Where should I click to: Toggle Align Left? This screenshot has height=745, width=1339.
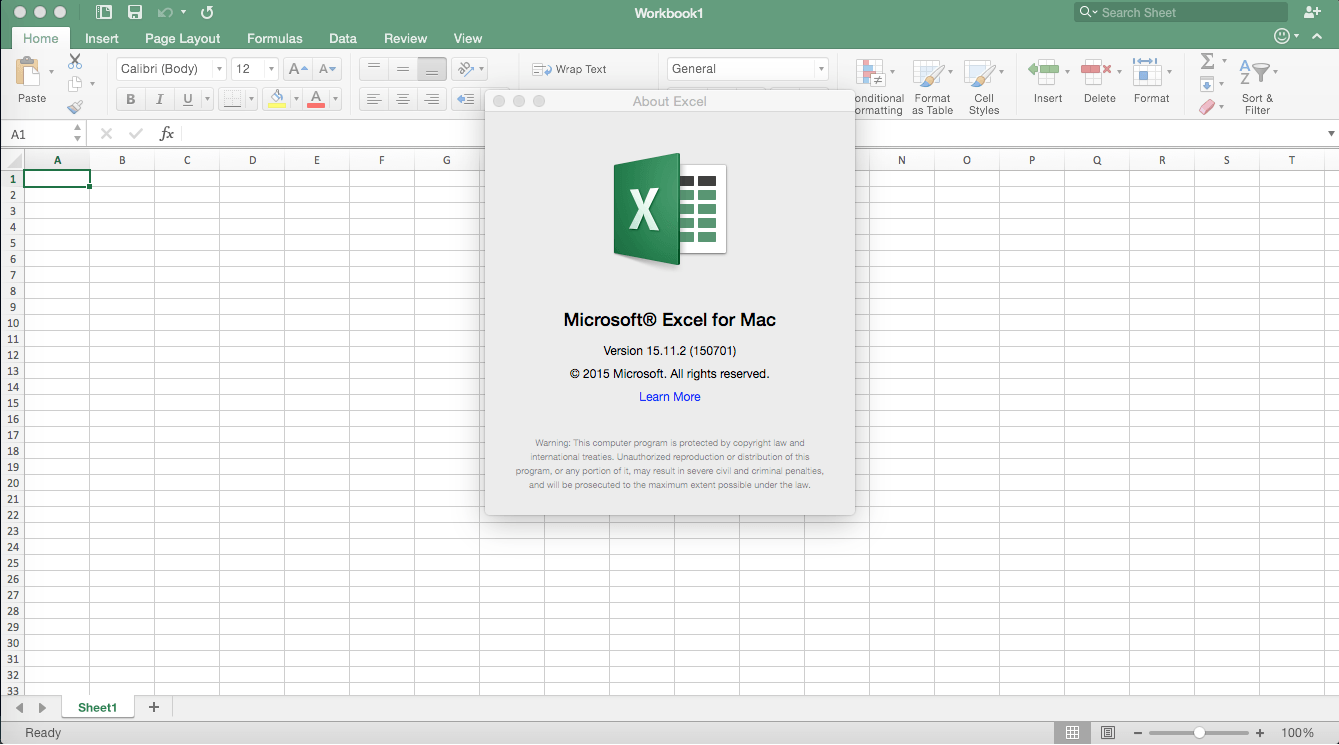(x=374, y=99)
